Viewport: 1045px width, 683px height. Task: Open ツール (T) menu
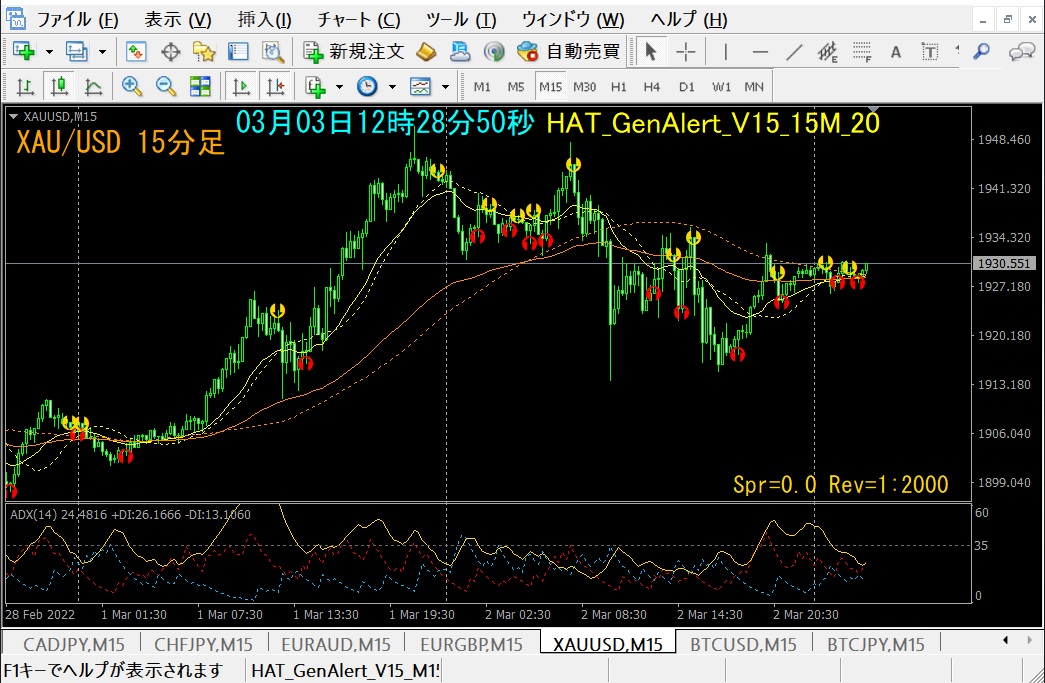pyautogui.click(x=461, y=19)
